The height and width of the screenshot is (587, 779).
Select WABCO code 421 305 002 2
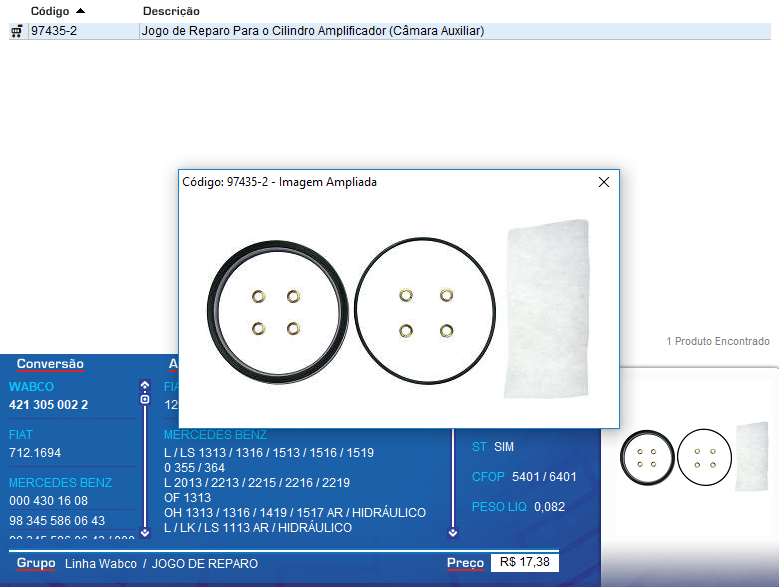tap(49, 405)
